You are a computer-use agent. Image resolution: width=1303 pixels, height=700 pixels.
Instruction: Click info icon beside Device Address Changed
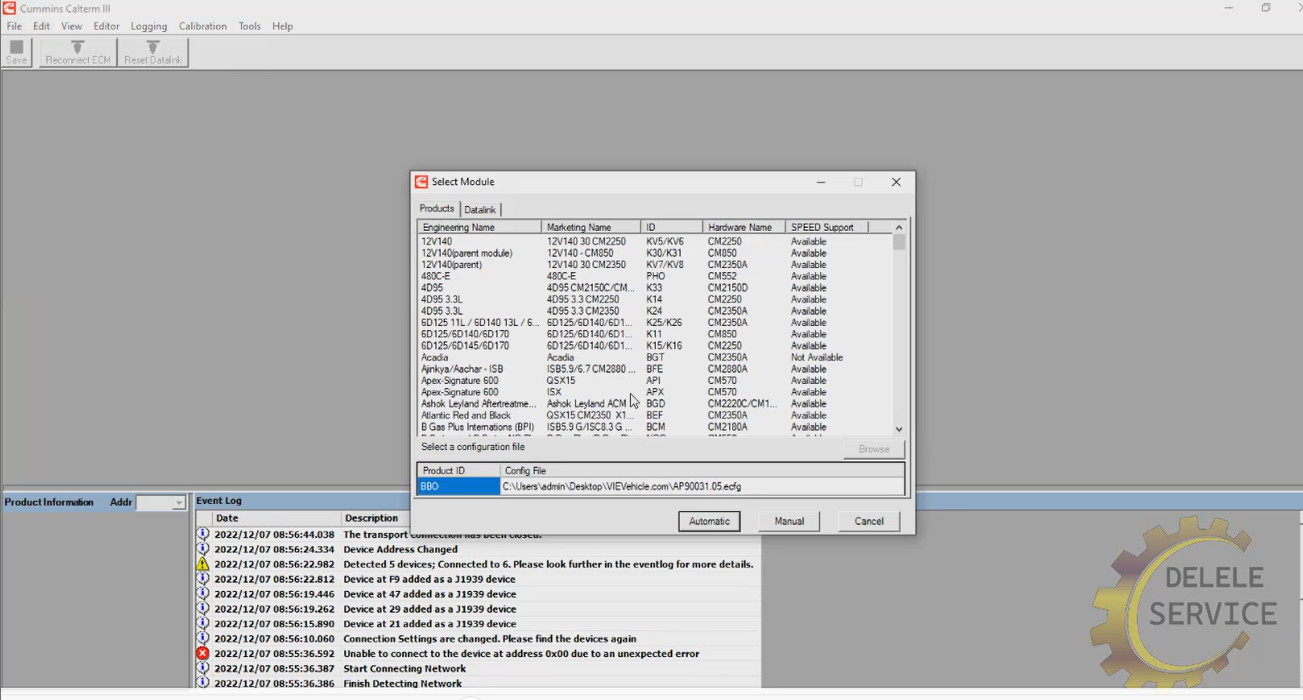(x=203, y=549)
